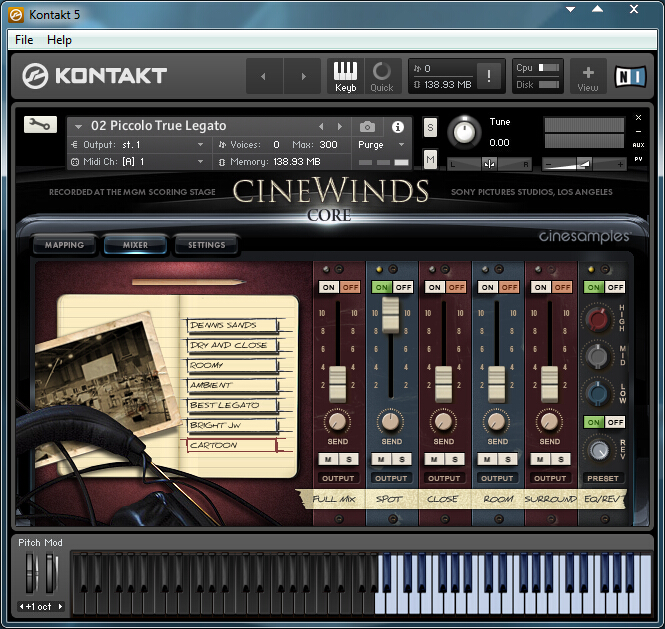The width and height of the screenshot is (665, 629).
Task: Open Close OUTPUT selector
Action: (x=444, y=478)
